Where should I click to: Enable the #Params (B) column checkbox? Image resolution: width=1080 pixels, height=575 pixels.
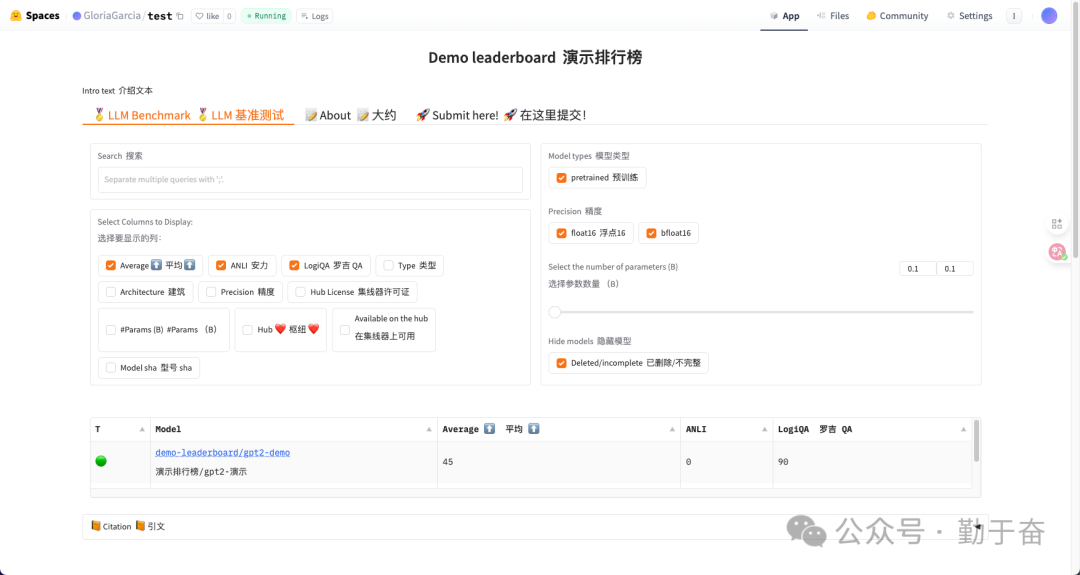[111, 330]
